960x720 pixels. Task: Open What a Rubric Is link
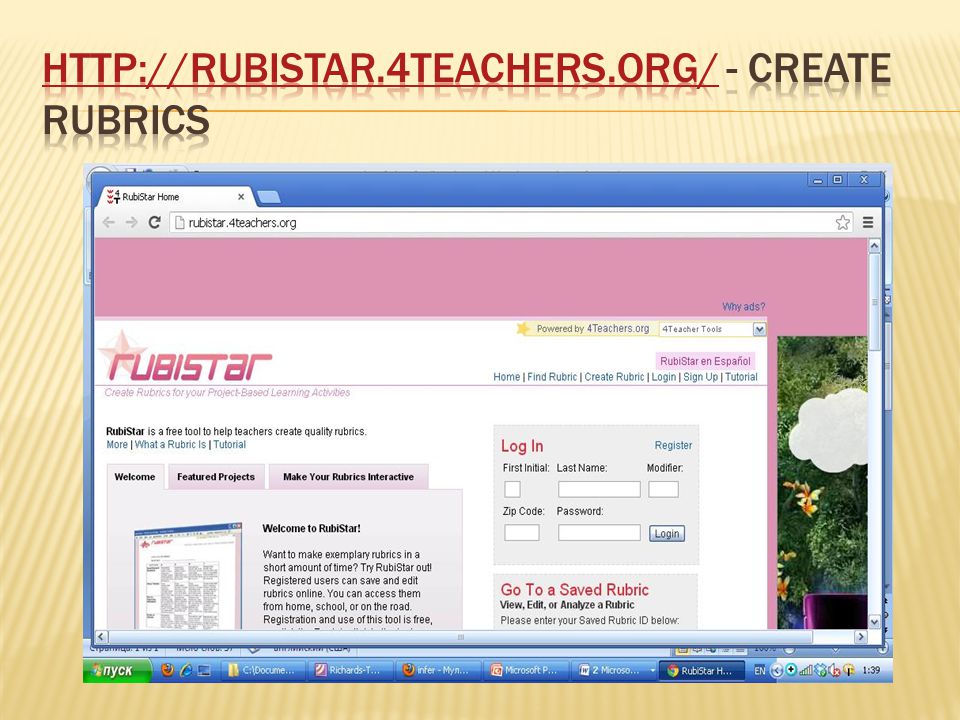pos(170,444)
